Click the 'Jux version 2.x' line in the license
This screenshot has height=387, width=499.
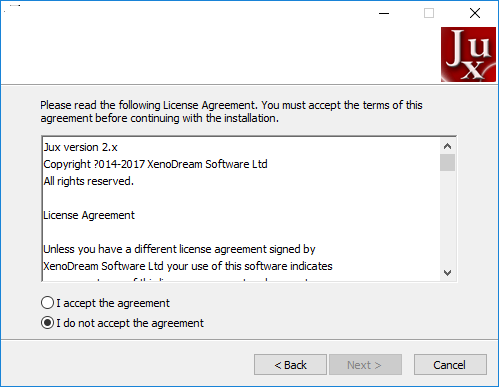(80, 147)
